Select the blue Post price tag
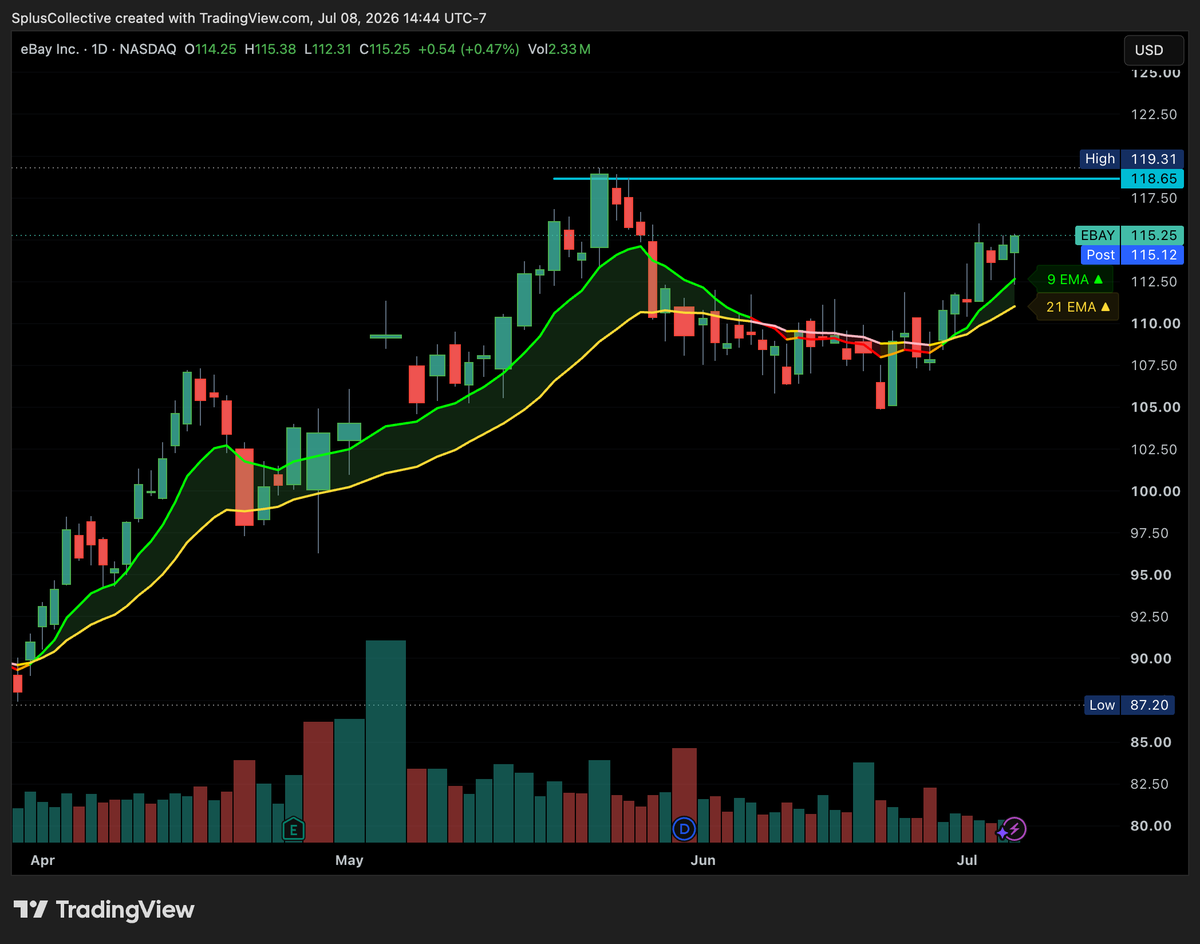The height and width of the screenshot is (944, 1200). [1129, 255]
